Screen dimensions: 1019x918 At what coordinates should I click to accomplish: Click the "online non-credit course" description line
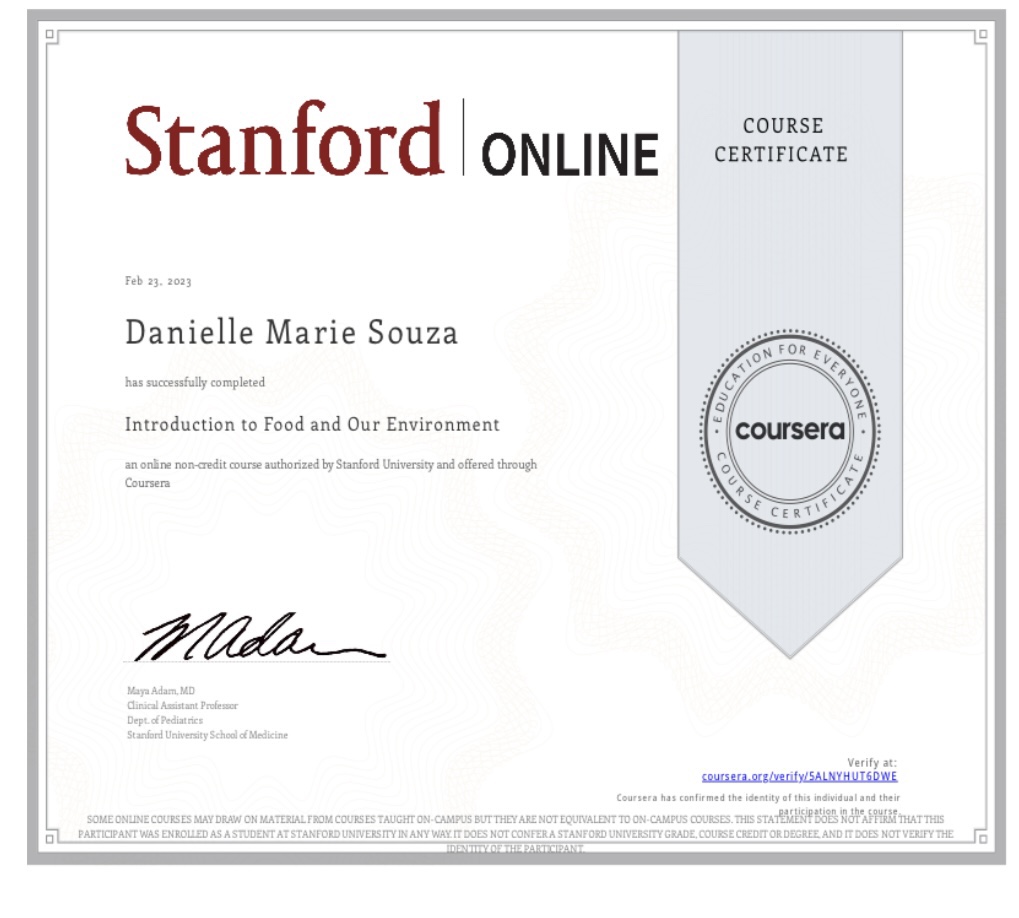tap(330, 465)
